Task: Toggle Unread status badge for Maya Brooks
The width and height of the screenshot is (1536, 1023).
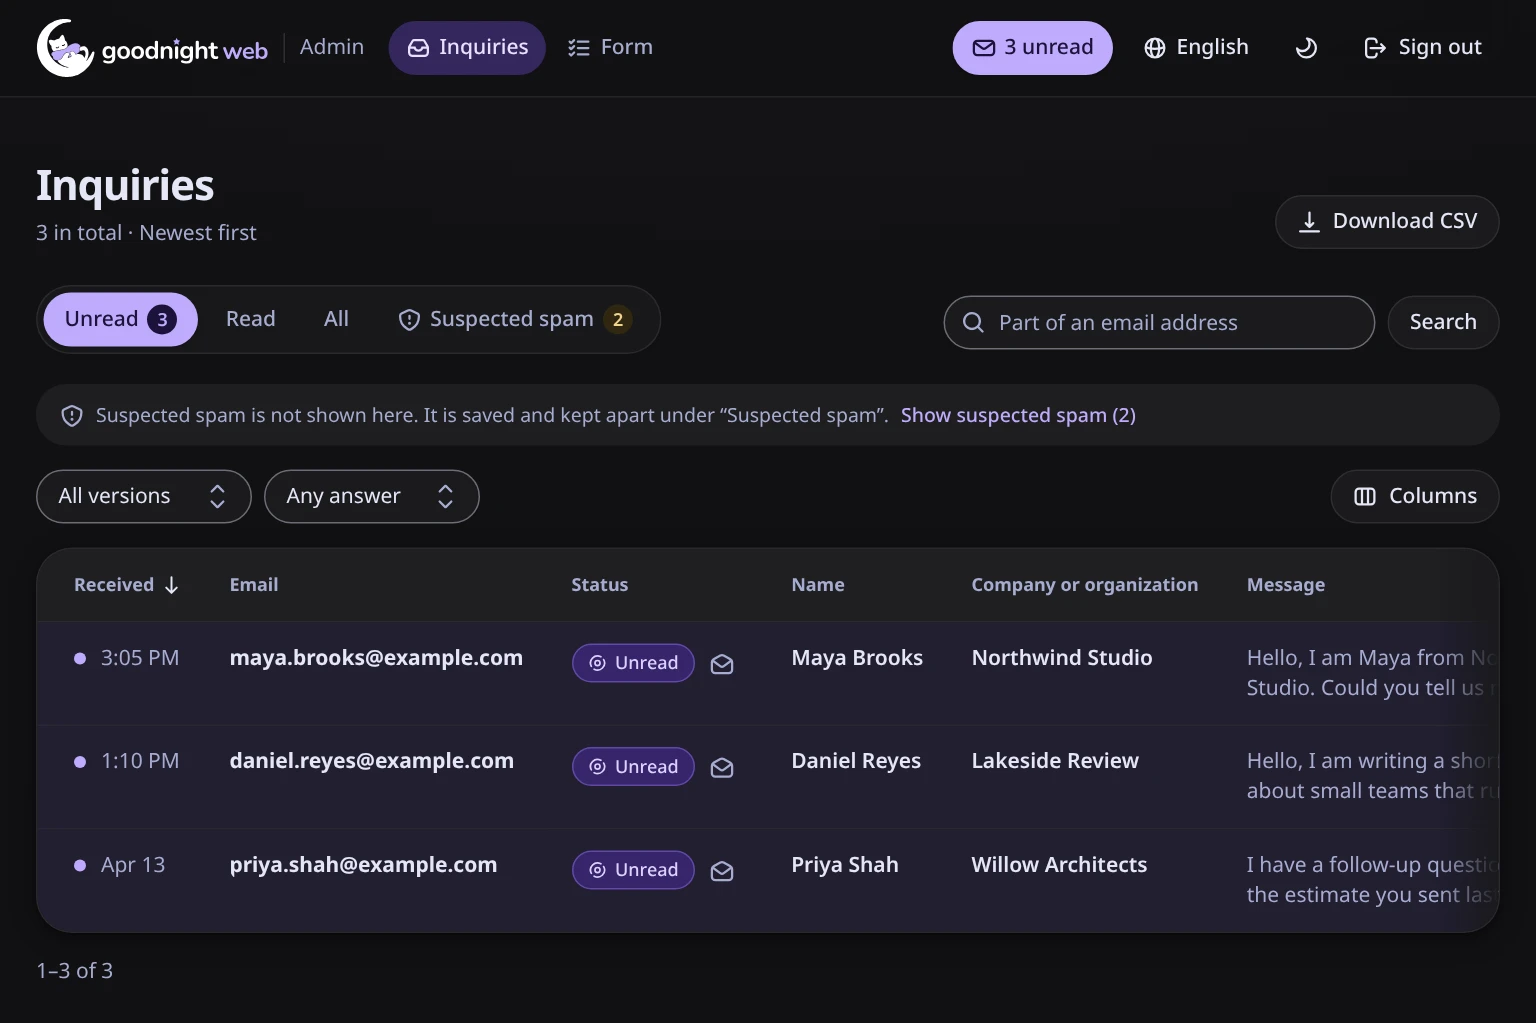Action: [633, 663]
